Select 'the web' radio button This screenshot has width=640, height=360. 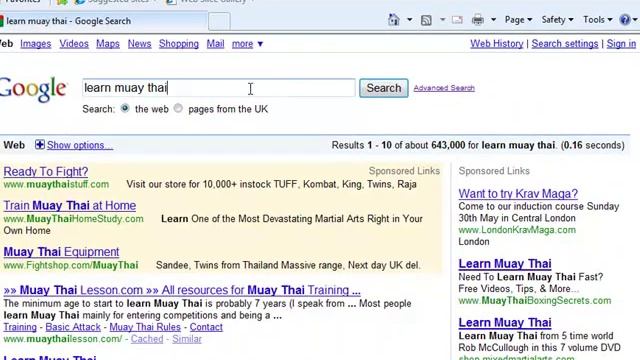(125, 108)
